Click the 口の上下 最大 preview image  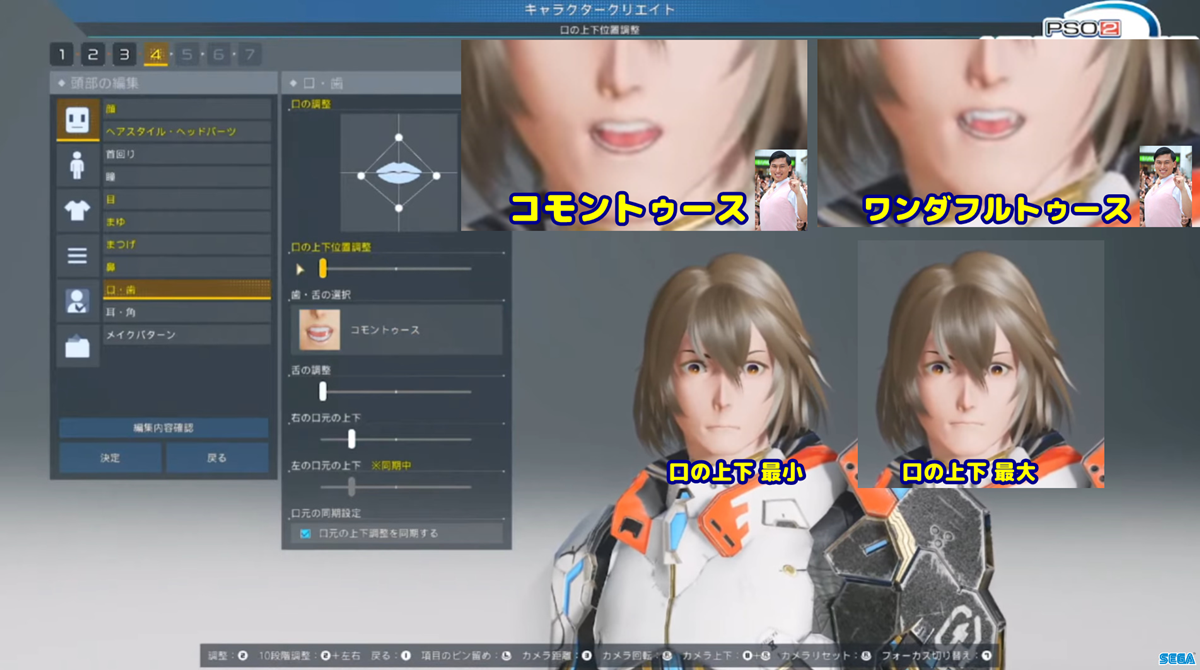coord(981,364)
